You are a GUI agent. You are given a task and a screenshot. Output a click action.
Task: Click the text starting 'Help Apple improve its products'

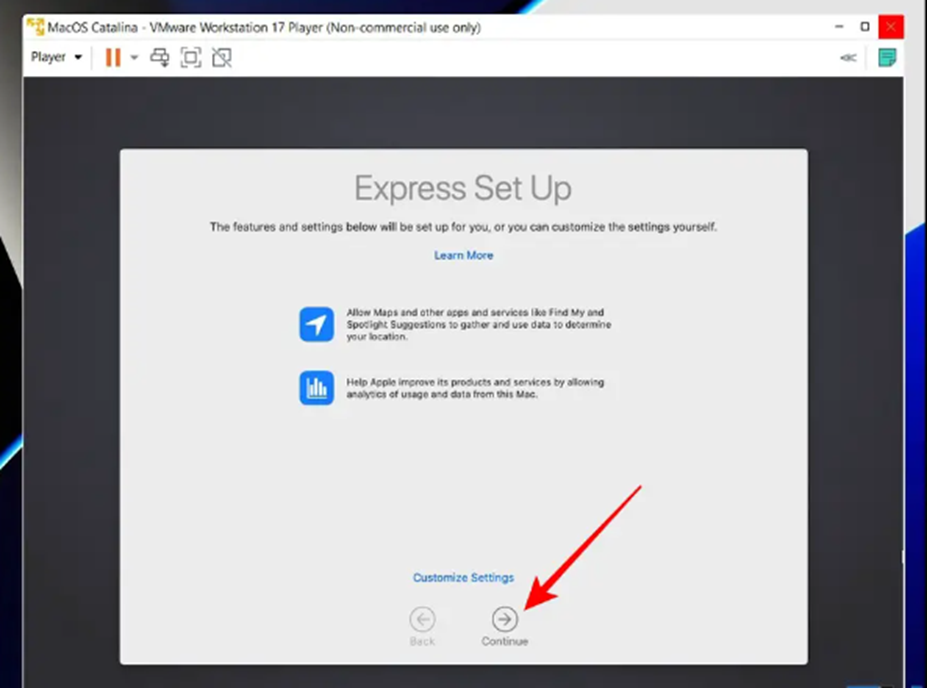(x=475, y=388)
